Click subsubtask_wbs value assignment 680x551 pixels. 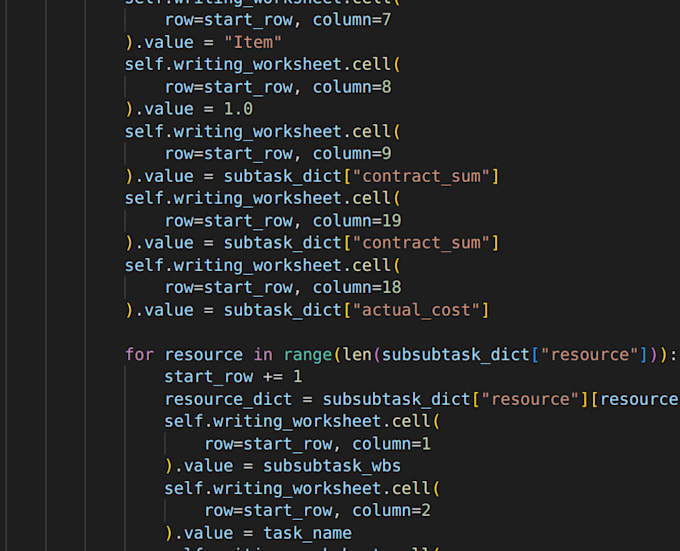(x=332, y=466)
